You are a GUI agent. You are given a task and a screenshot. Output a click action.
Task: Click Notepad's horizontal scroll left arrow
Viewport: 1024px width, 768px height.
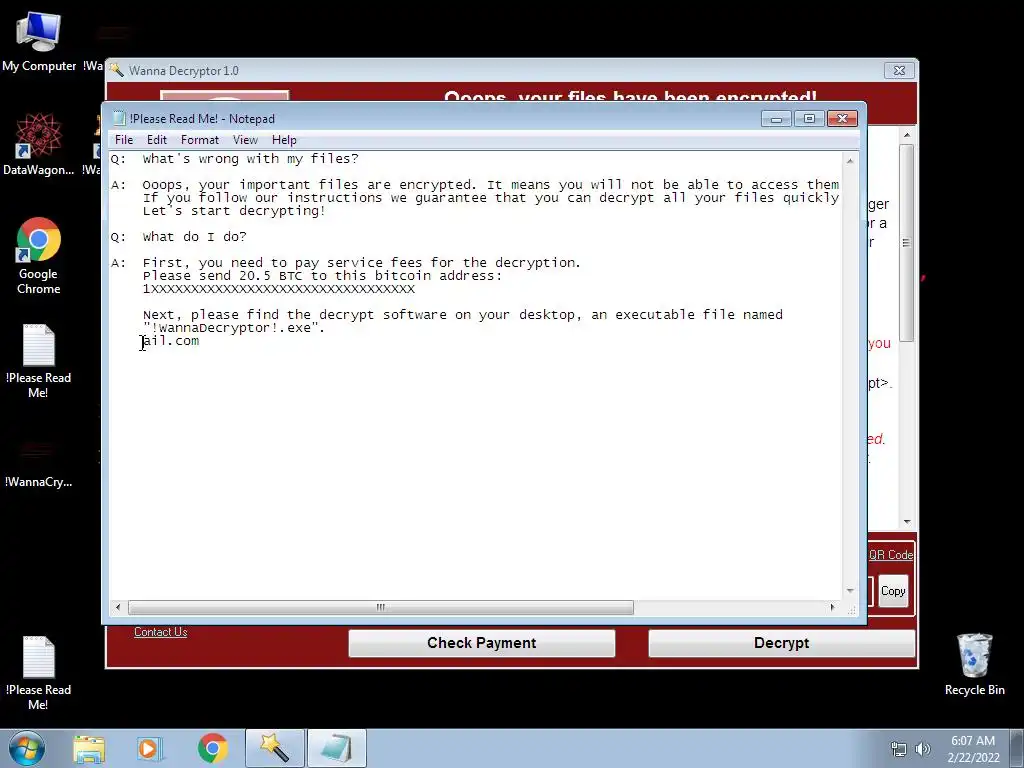pos(118,607)
